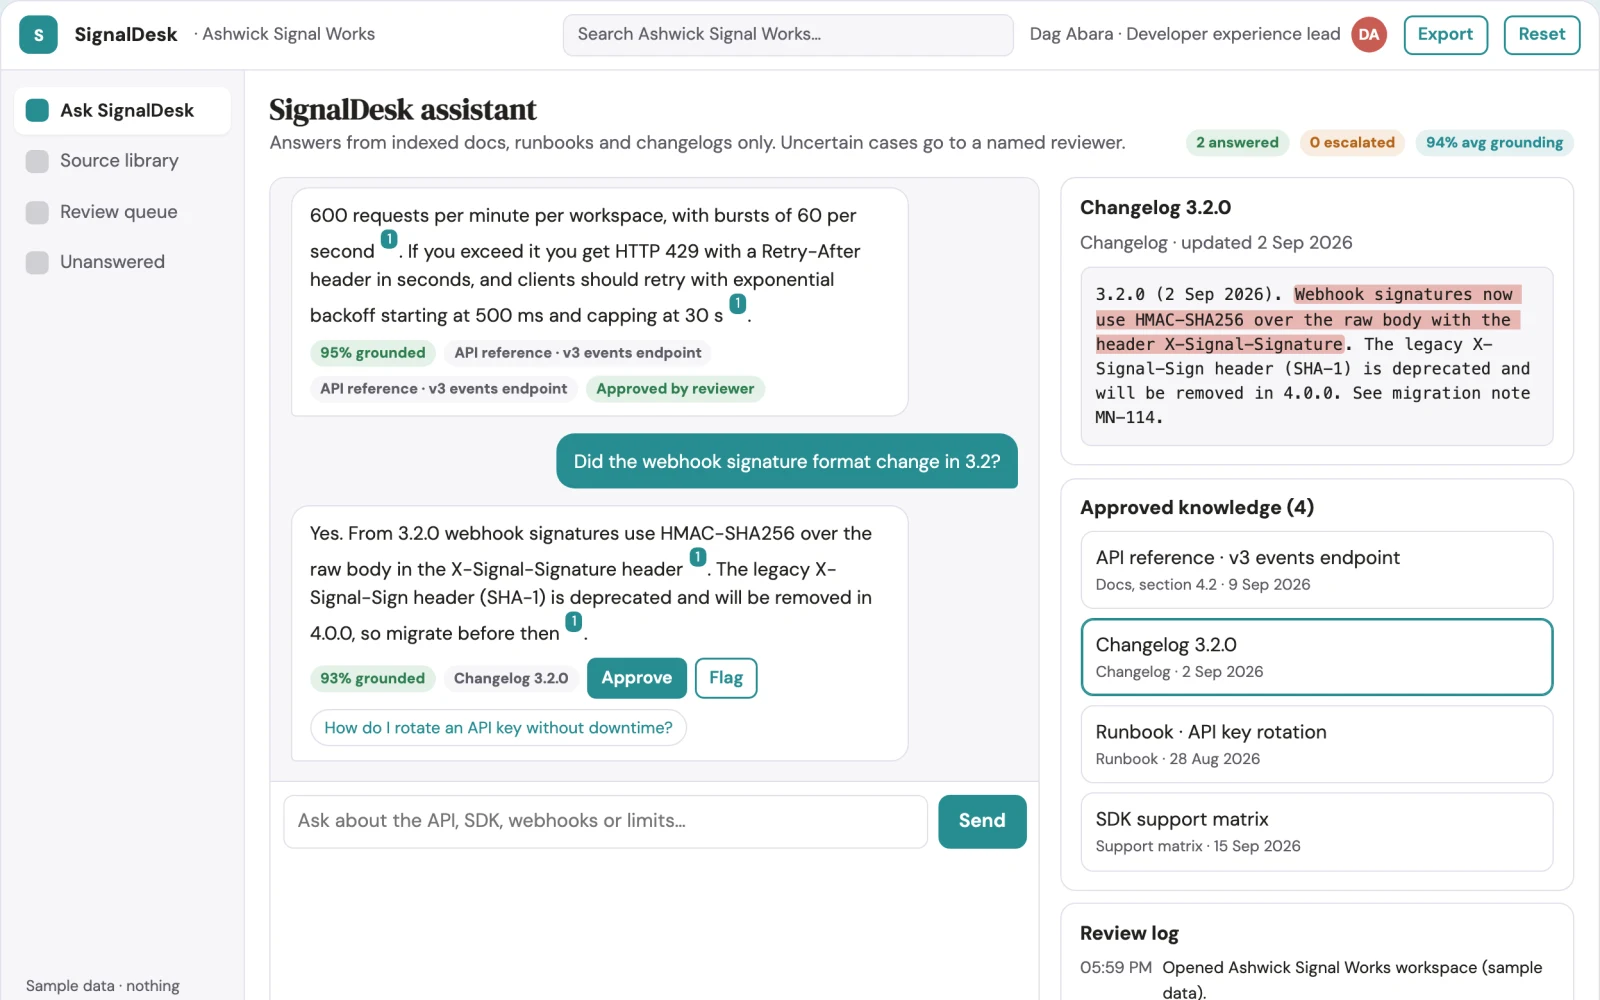Image resolution: width=1600 pixels, height=1000 pixels.
Task: Select API reference v3 events endpoint card
Action: coord(1317,570)
